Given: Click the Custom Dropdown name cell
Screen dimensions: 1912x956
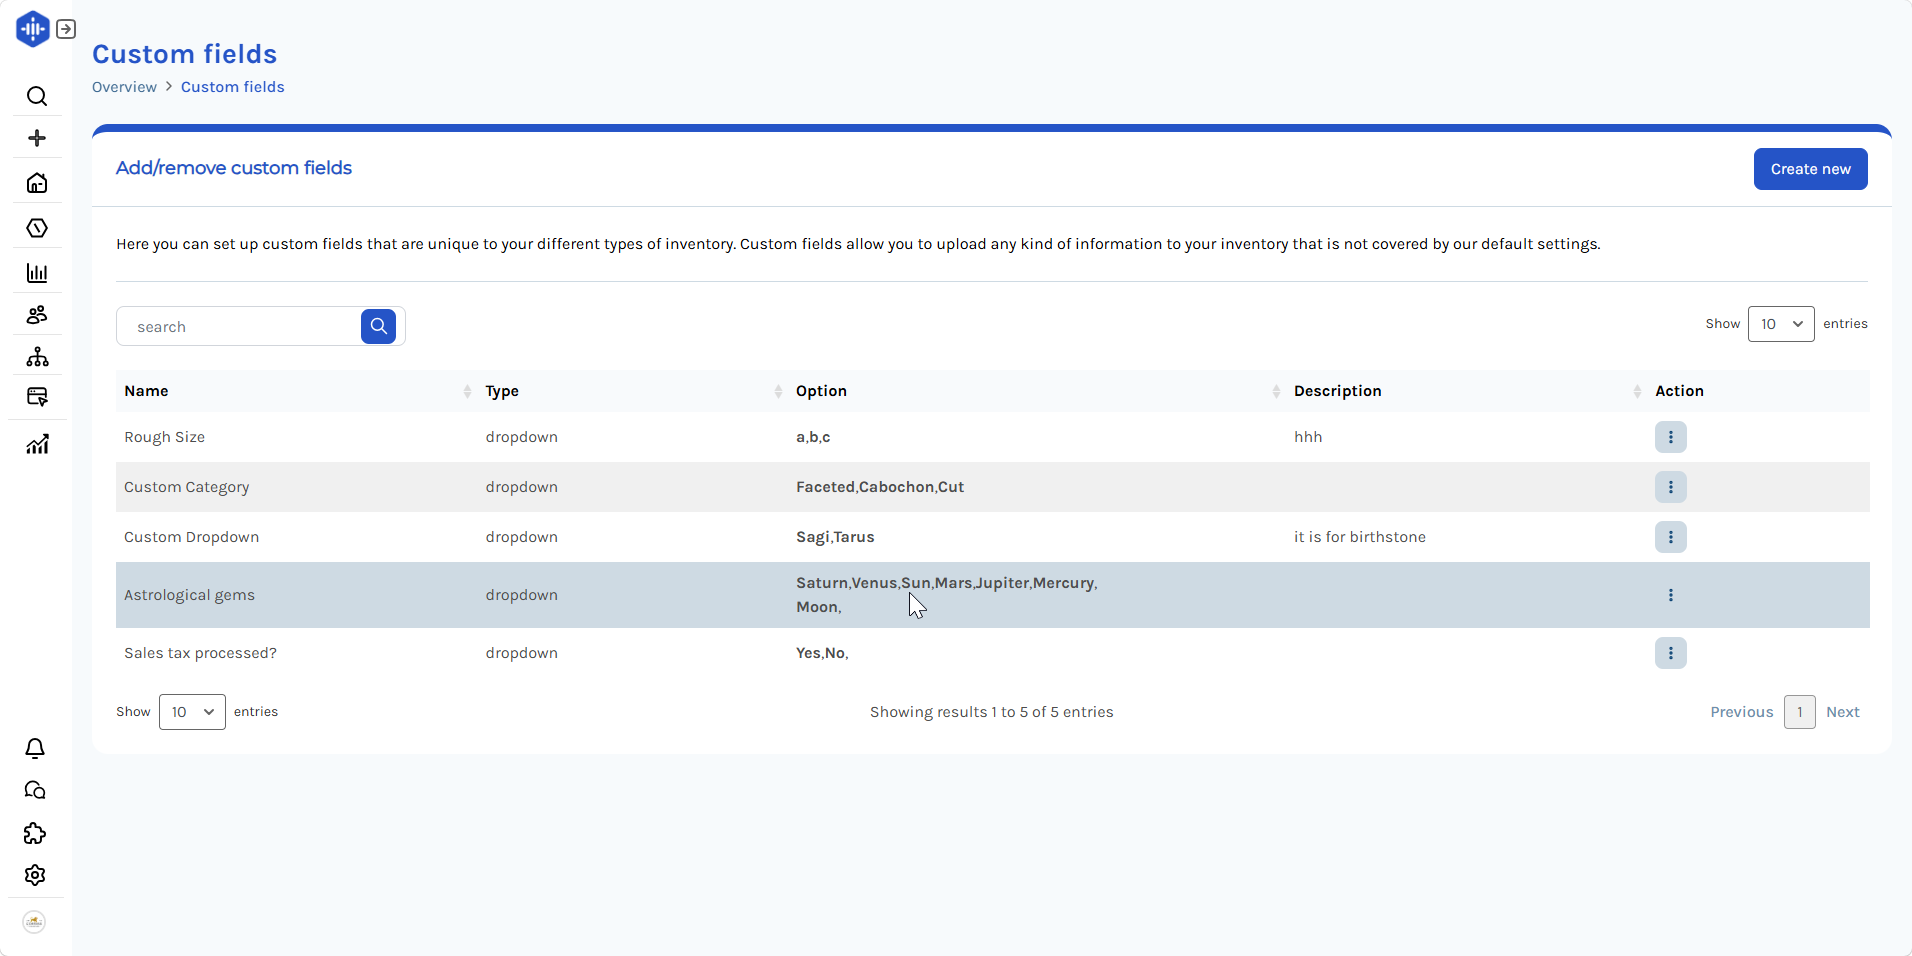Looking at the screenshot, I should (x=192, y=537).
